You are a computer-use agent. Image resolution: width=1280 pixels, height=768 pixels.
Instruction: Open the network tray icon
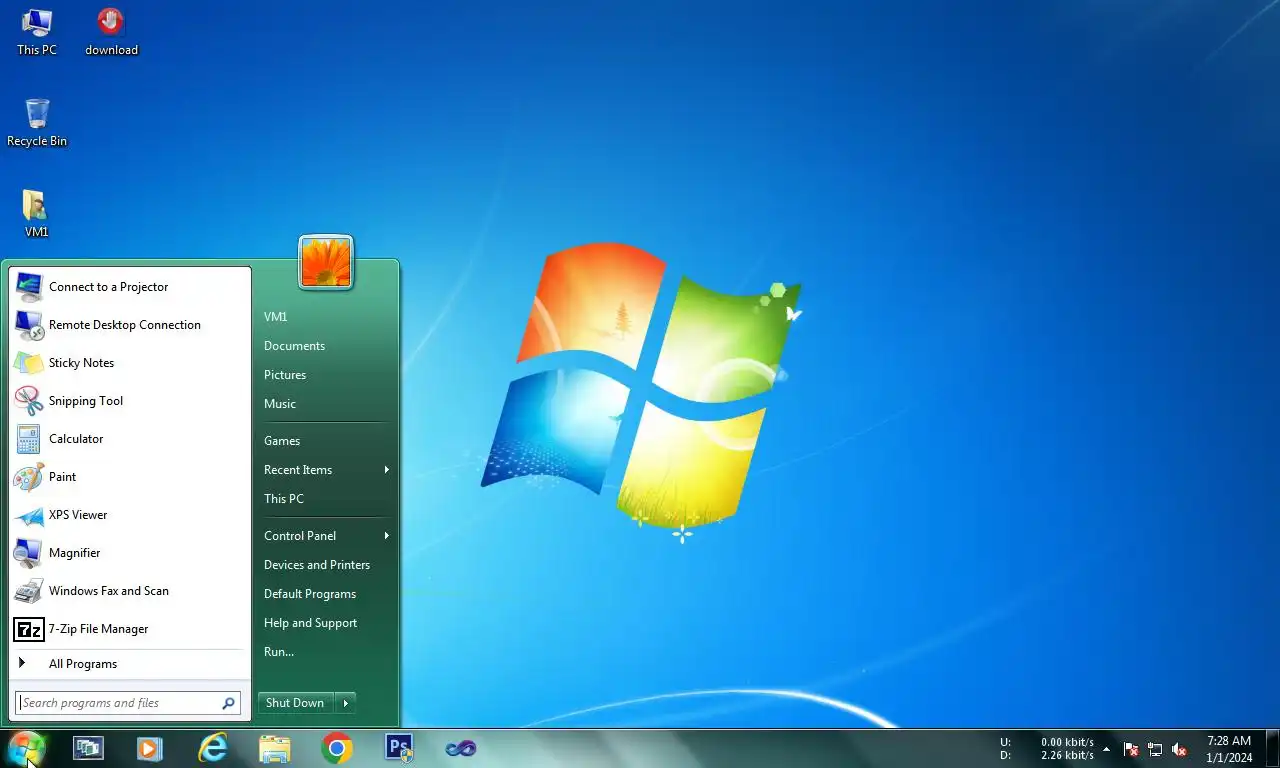pyautogui.click(x=1155, y=749)
